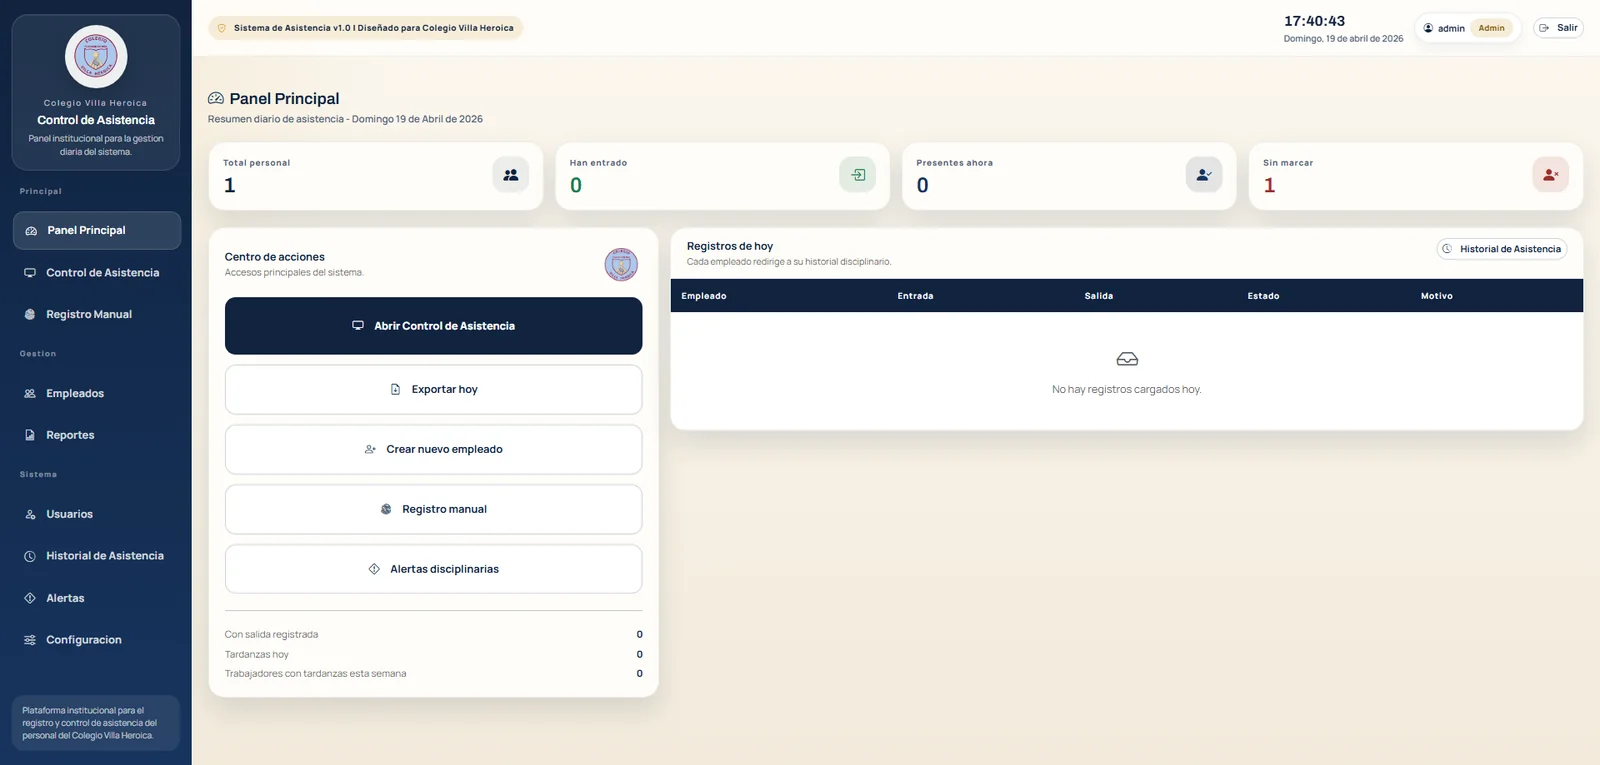Click the Alertas diamond icon in sidebar
The height and width of the screenshot is (765, 1600).
(x=30, y=598)
